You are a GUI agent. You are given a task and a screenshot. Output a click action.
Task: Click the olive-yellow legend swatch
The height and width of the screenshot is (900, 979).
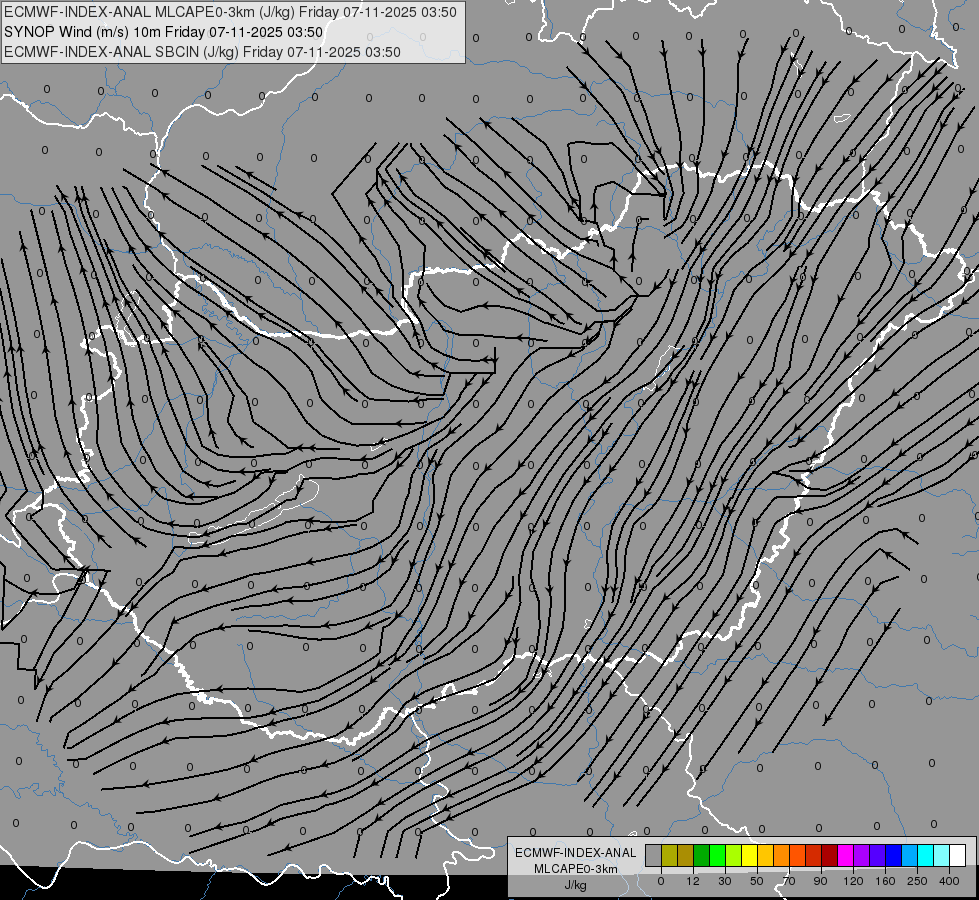point(669,856)
